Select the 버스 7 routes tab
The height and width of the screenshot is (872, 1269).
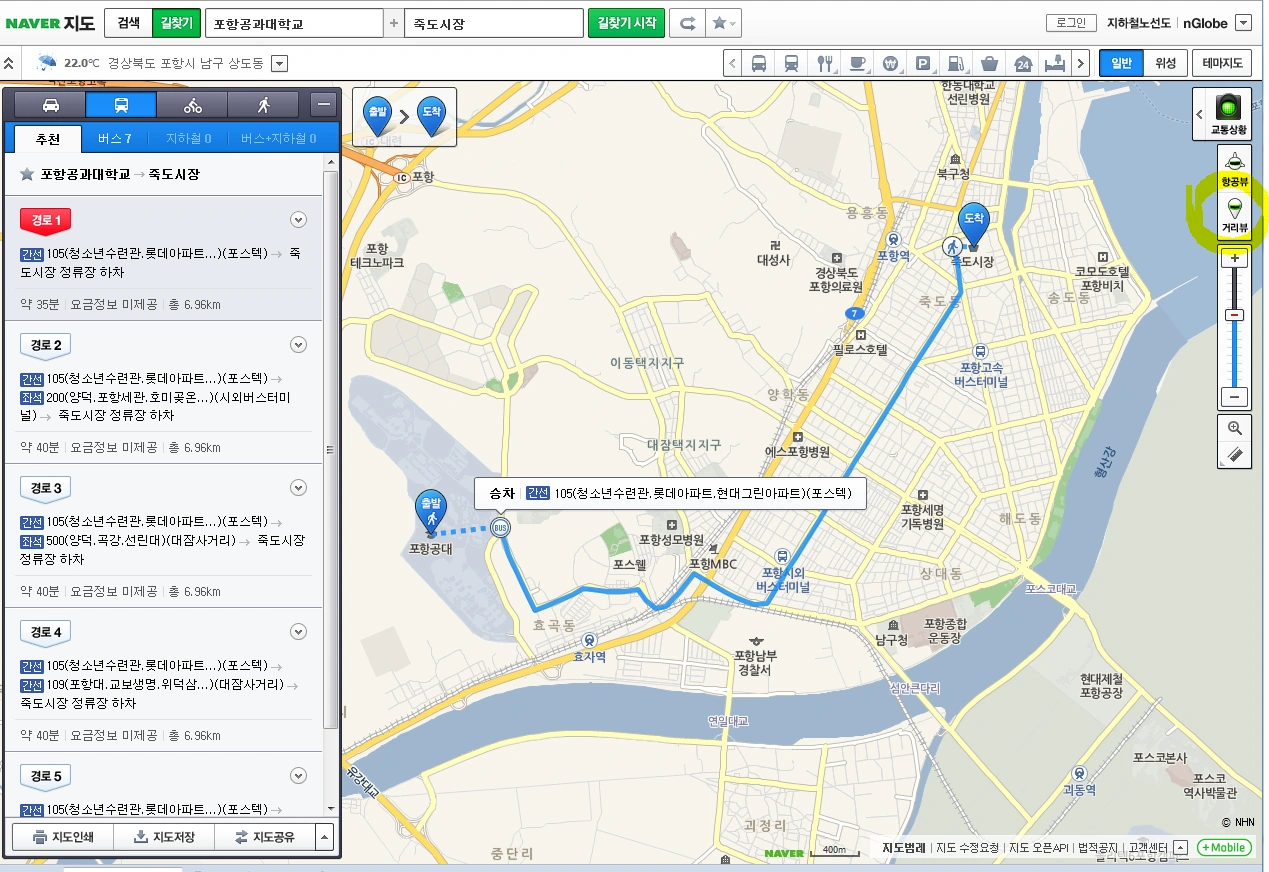[x=115, y=138]
